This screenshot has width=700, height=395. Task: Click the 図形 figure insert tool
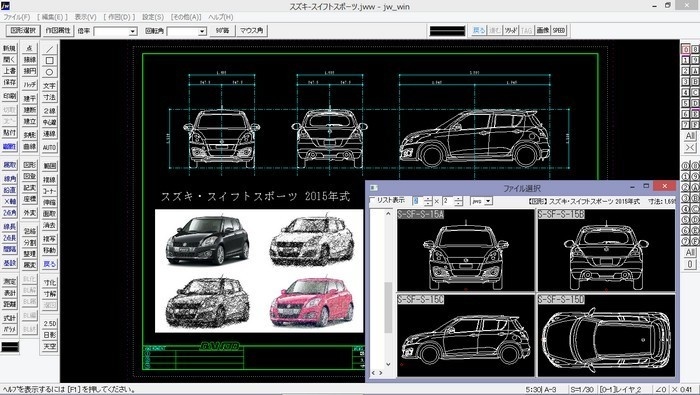pos(29,165)
